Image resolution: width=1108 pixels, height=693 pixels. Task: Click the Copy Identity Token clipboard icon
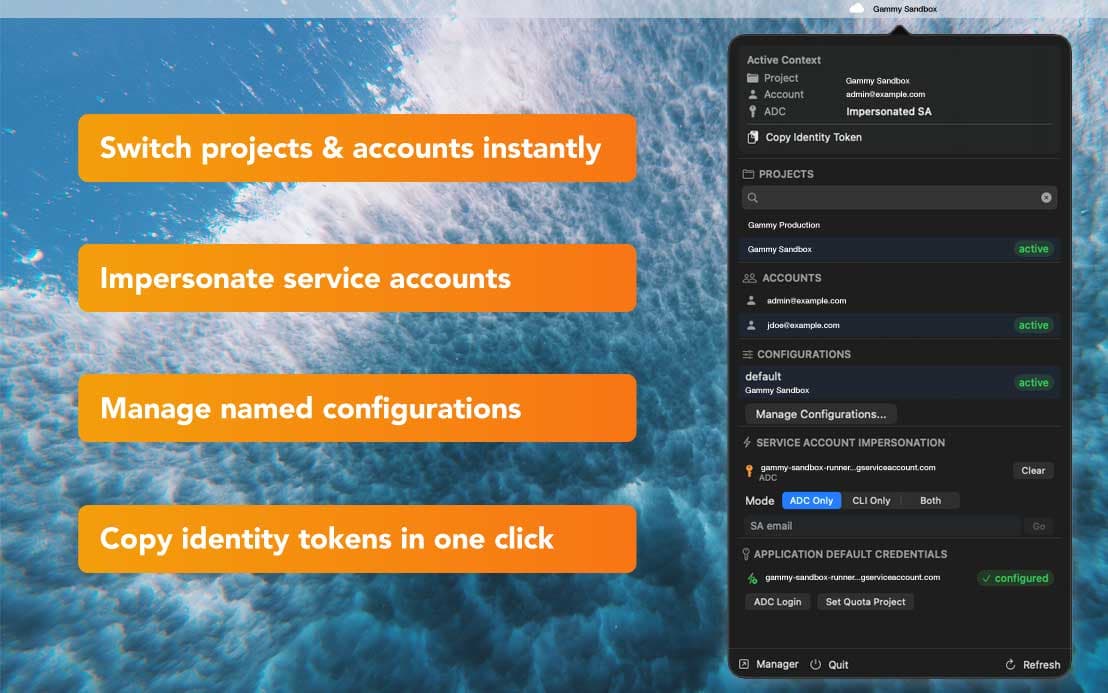coord(751,137)
